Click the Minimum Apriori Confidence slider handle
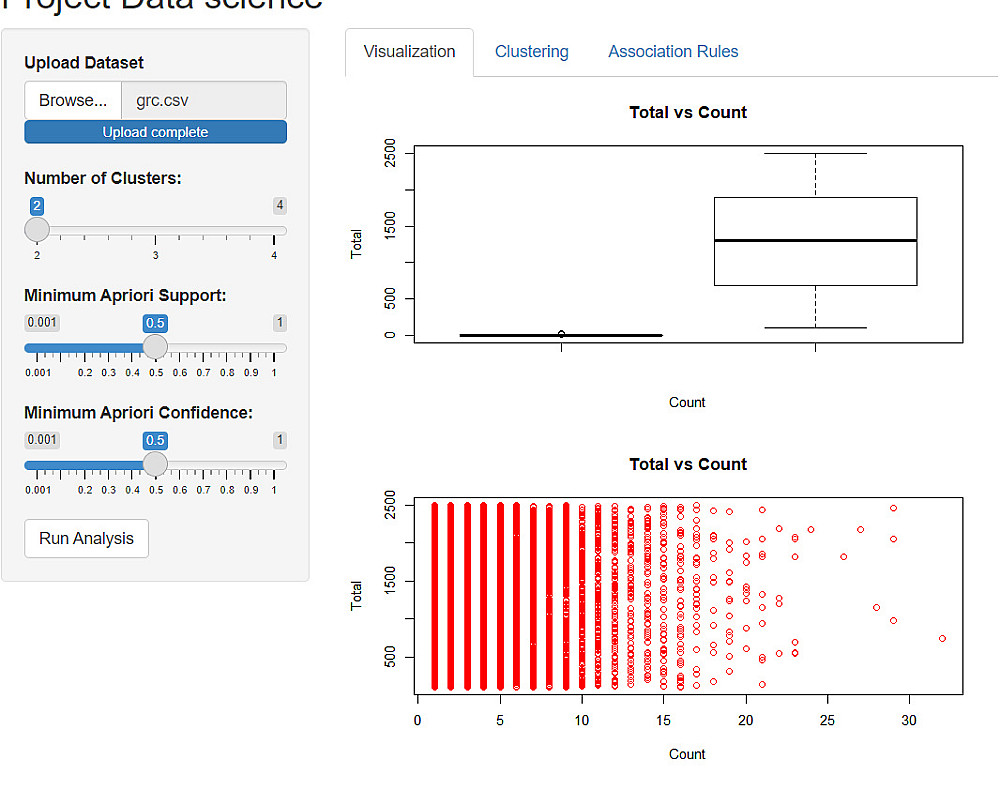Image resolution: width=1000 pixels, height=790 pixels. coord(155,465)
